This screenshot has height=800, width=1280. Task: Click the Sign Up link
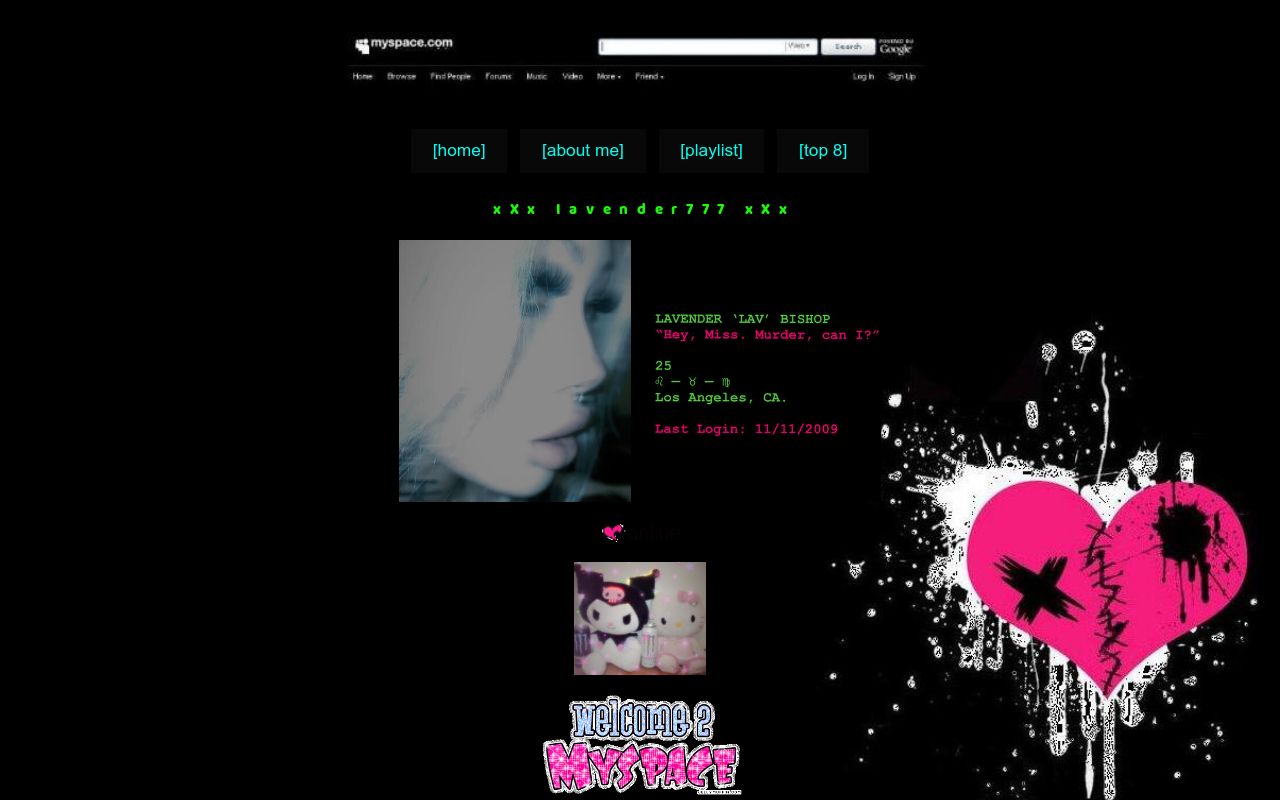pos(900,76)
